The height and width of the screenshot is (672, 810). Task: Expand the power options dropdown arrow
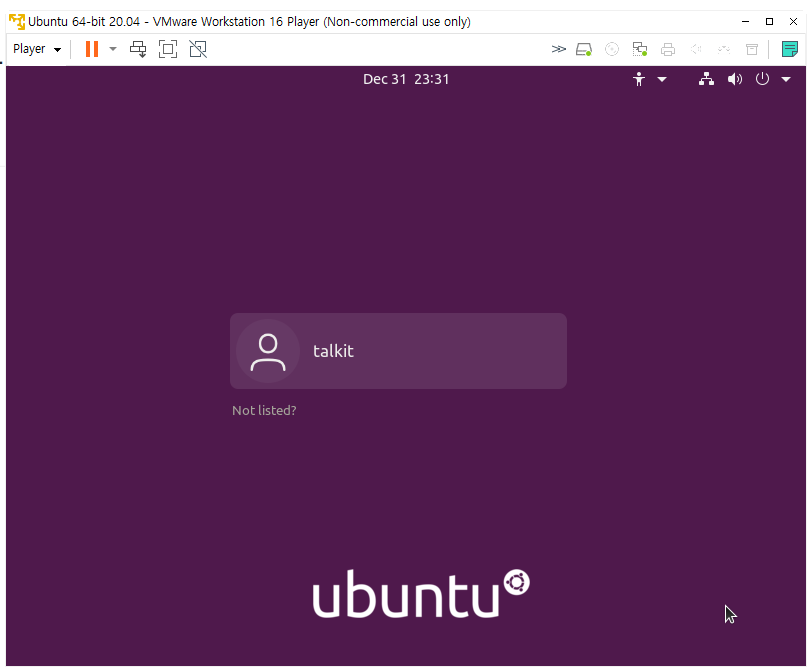tap(113, 49)
